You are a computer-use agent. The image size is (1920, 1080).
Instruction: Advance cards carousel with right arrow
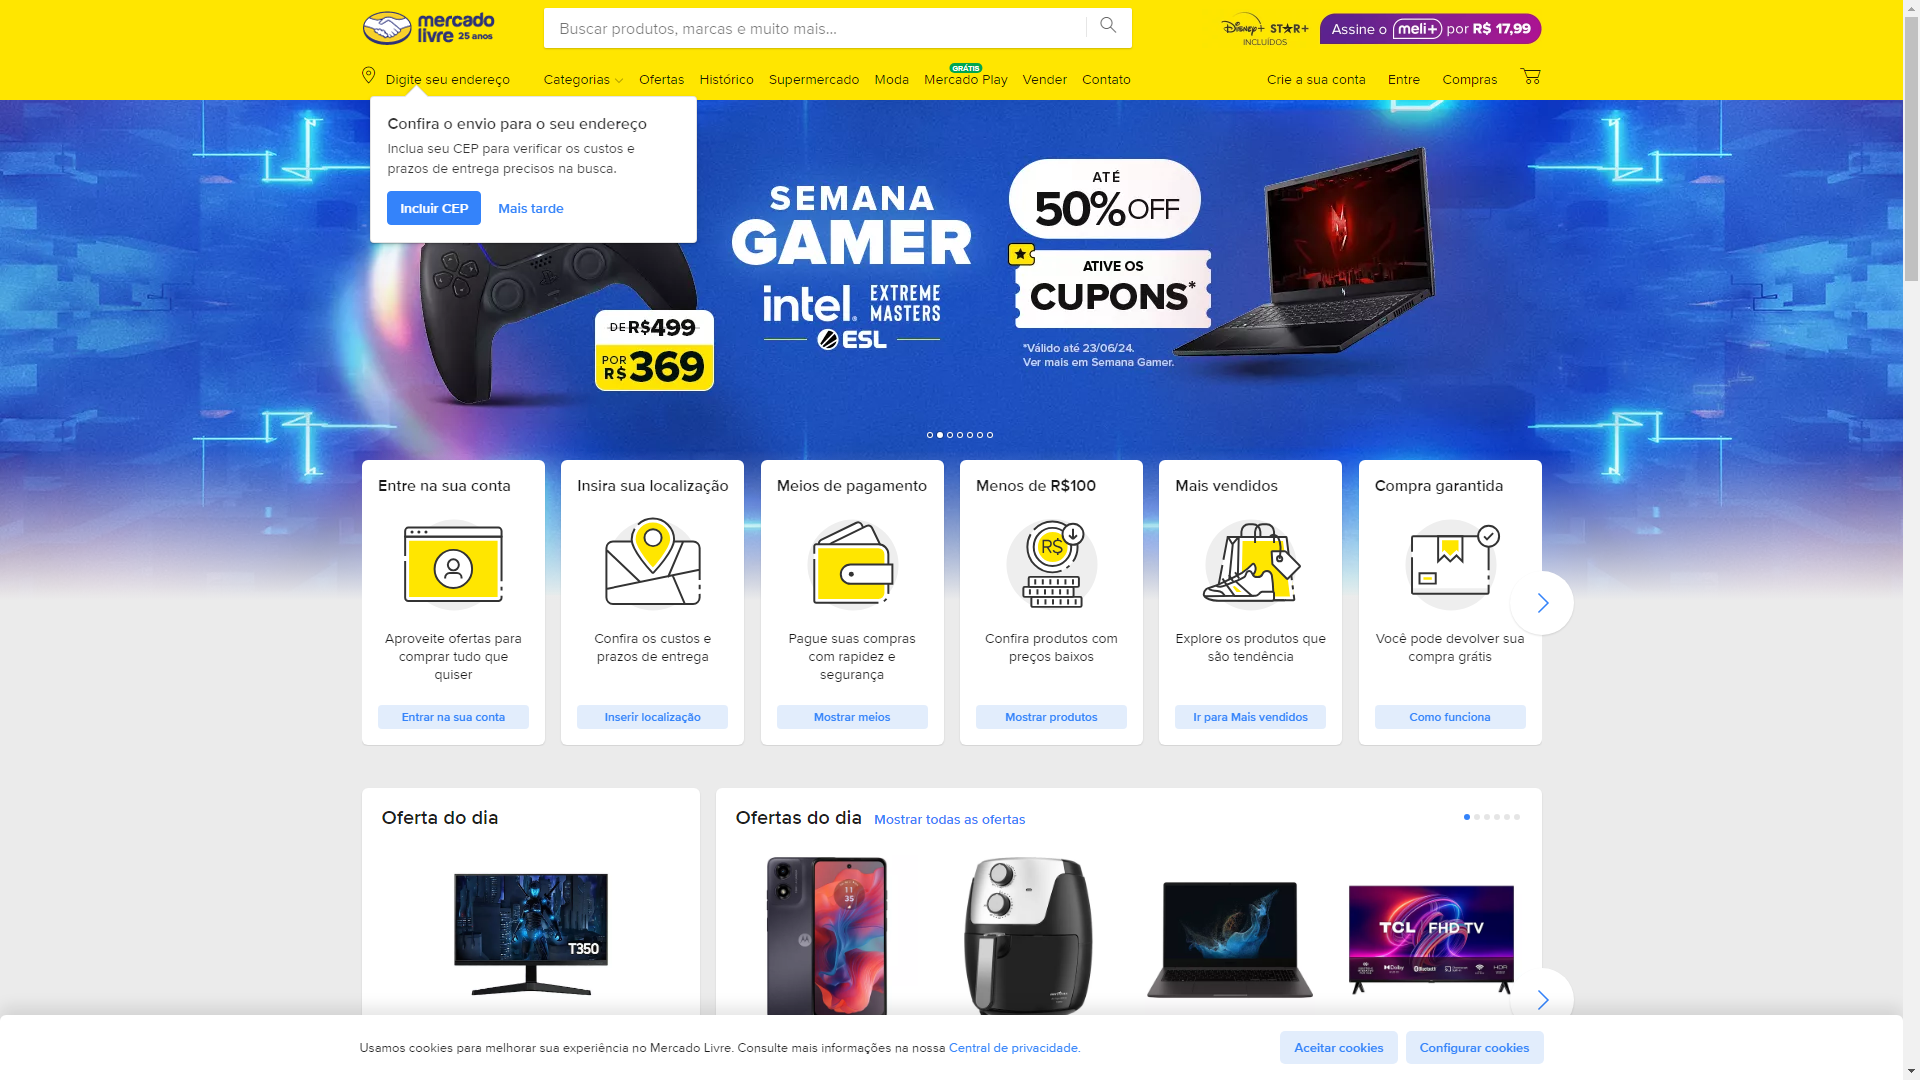pos(1542,603)
